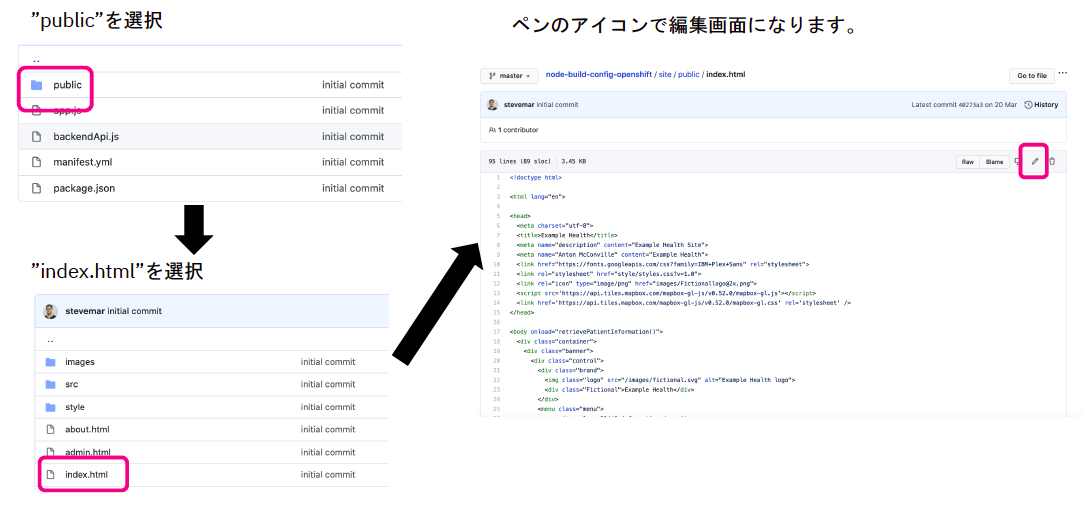This screenshot has height=505, width=1085.
Task: Click the folder icon beside images
Action: click(x=50, y=362)
